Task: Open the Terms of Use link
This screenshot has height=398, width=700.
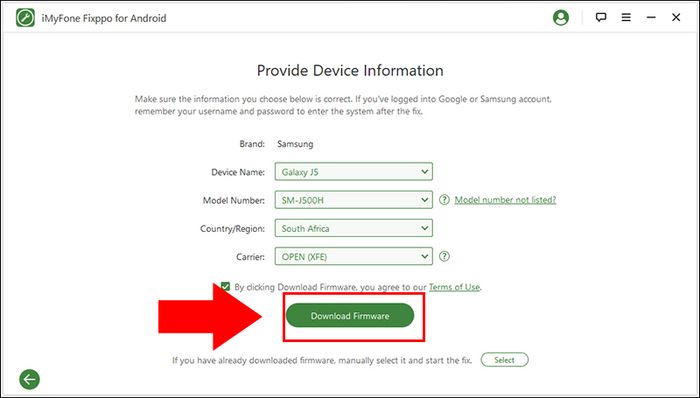Action: (x=454, y=287)
